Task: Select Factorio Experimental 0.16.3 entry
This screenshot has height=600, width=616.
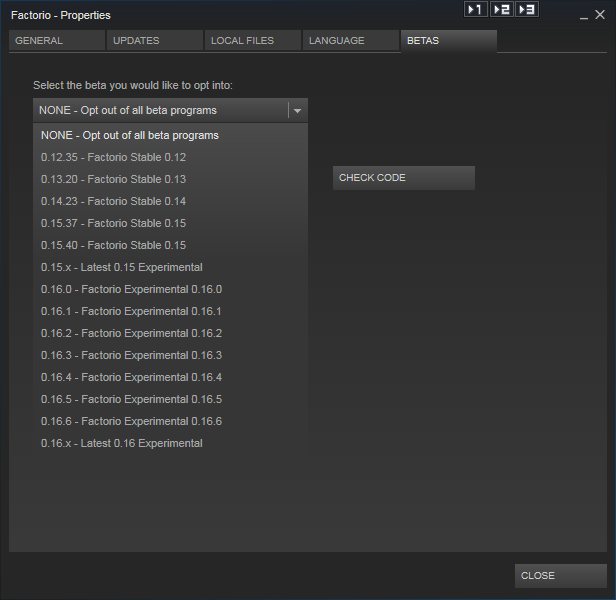Action: pyautogui.click(x=170, y=355)
